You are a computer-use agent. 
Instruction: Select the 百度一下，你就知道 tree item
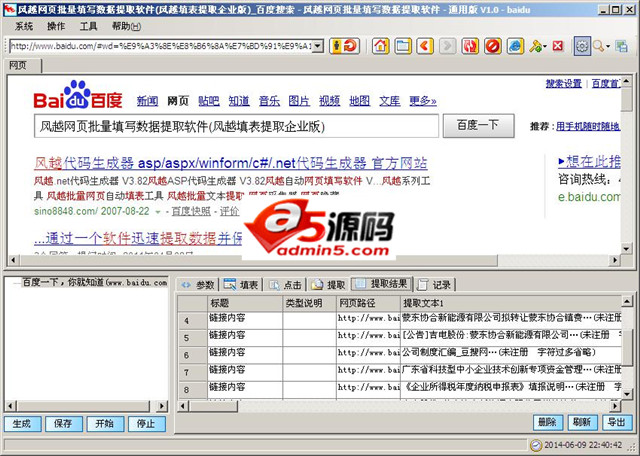coord(94,282)
